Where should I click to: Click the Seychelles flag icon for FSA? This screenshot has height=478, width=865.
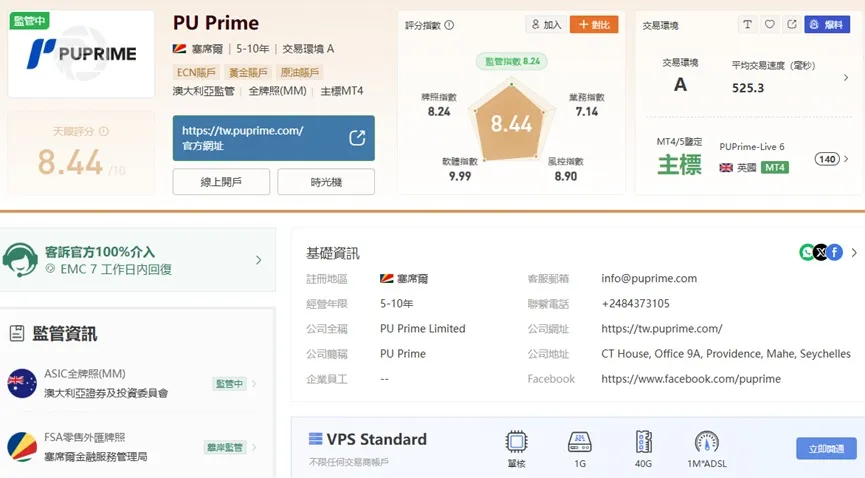22,447
